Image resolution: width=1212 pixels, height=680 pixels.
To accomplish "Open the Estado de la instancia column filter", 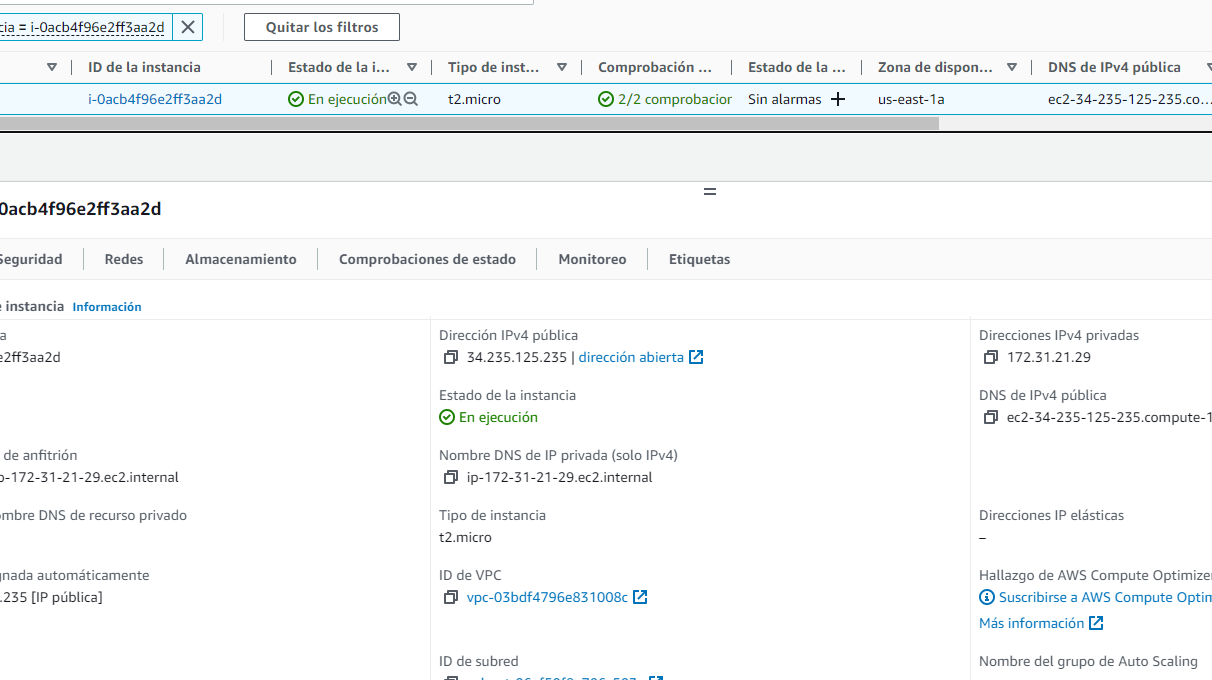I will pos(411,67).
